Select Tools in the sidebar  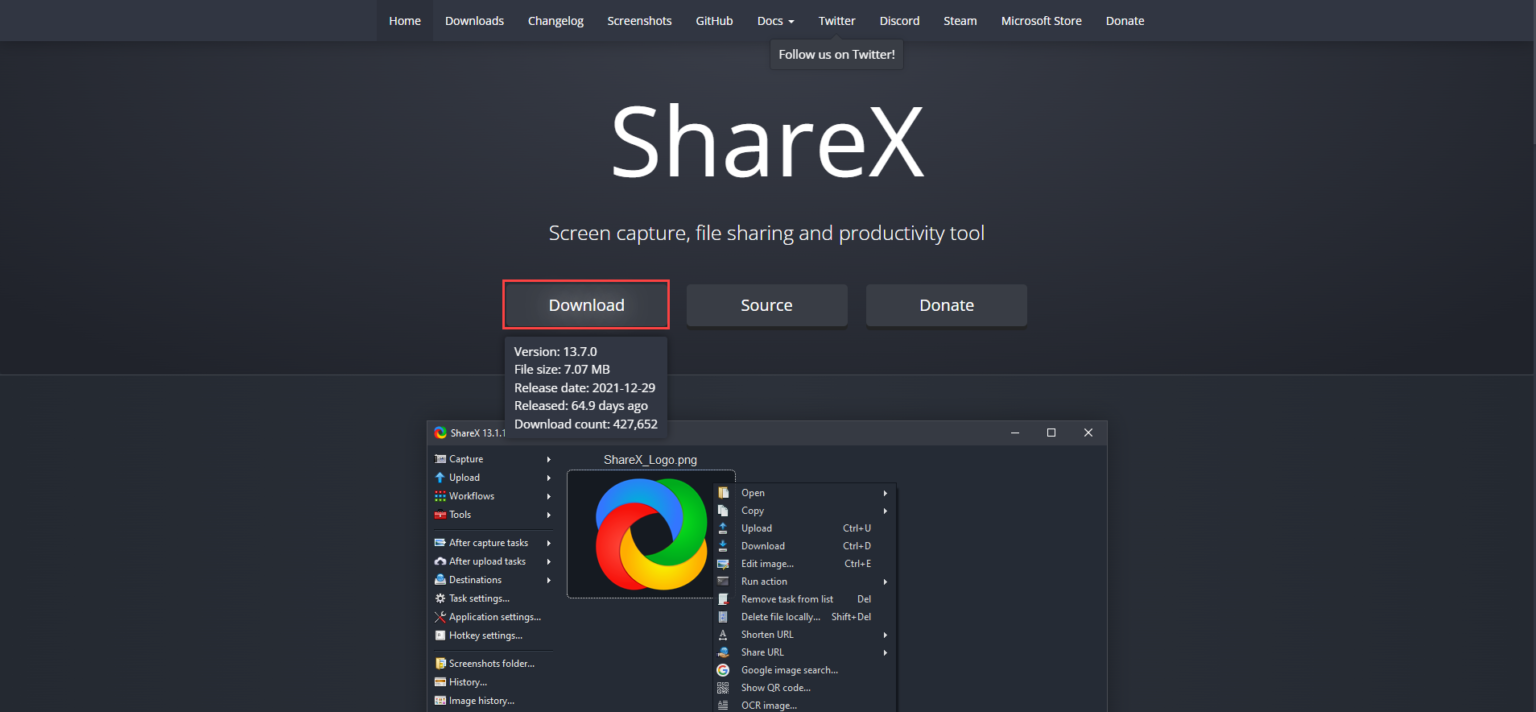pyautogui.click(x=461, y=514)
